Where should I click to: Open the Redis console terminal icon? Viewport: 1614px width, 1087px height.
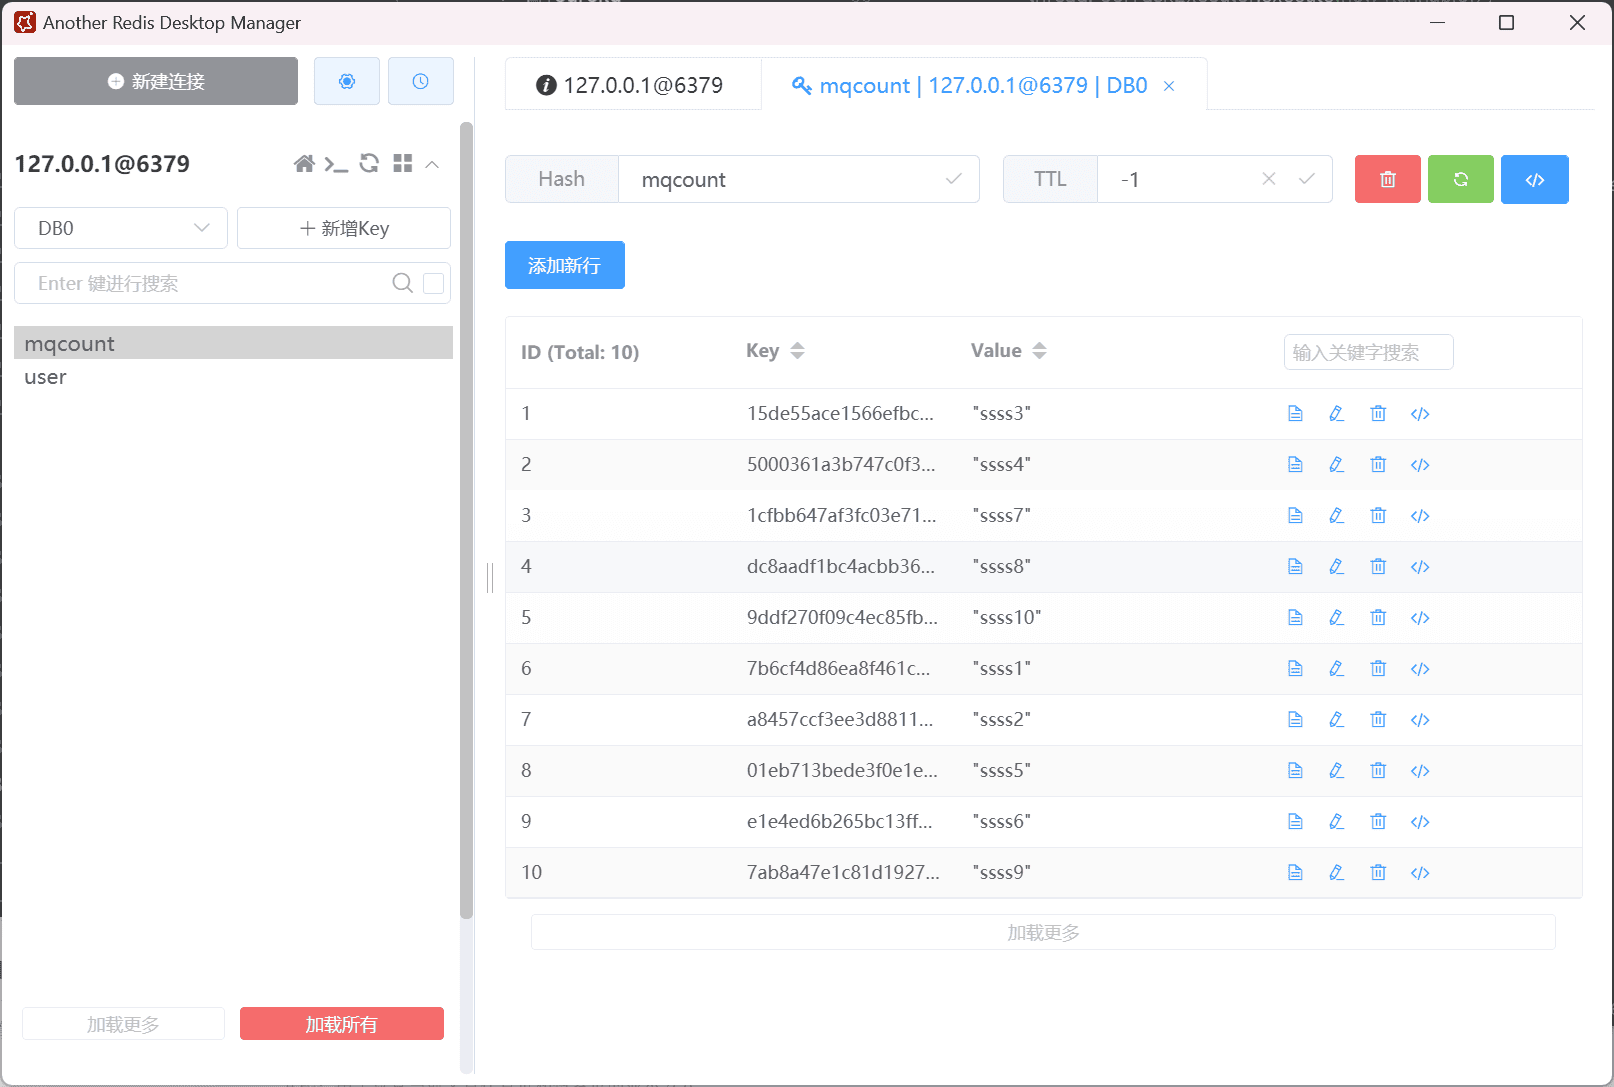[x=336, y=164]
